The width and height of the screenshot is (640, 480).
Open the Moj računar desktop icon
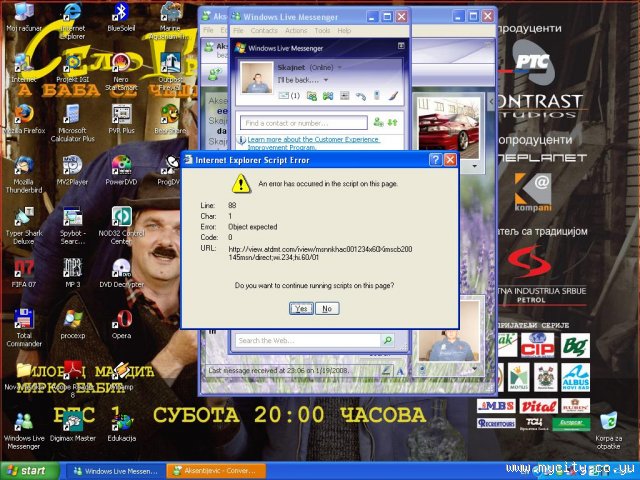pyautogui.click(x=24, y=16)
